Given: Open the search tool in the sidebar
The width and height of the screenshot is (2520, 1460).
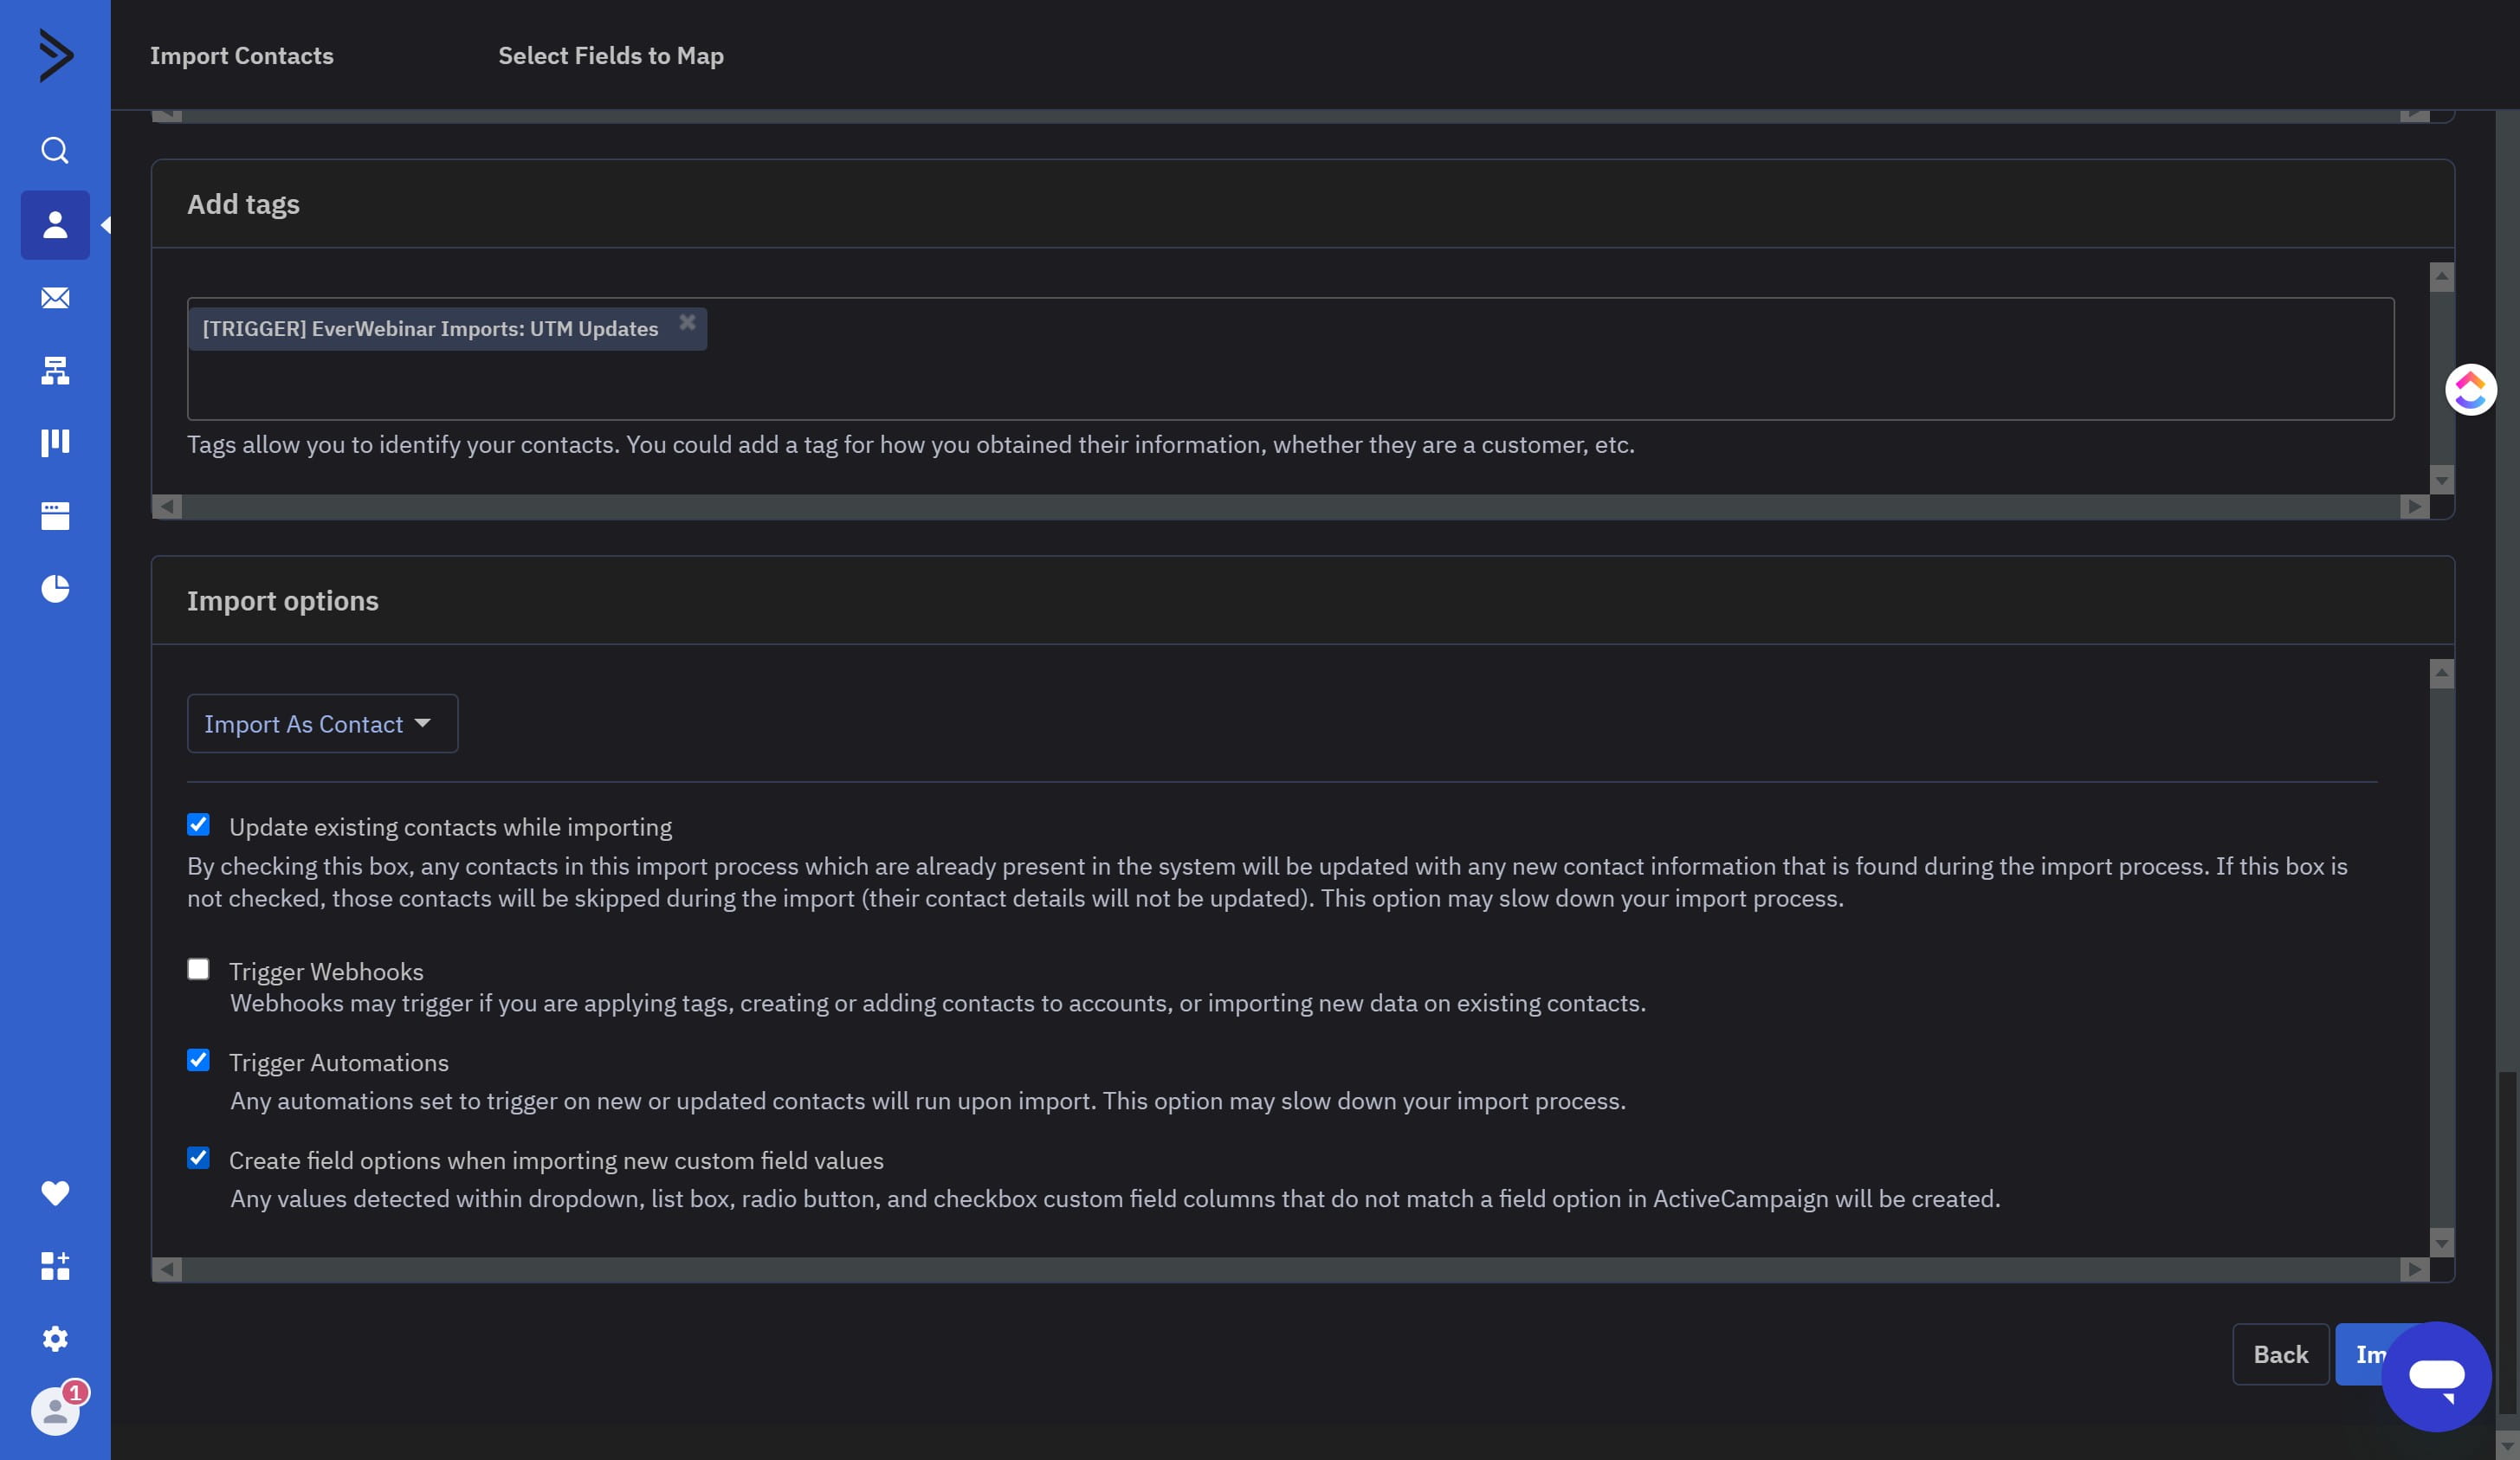Looking at the screenshot, I should [55, 150].
